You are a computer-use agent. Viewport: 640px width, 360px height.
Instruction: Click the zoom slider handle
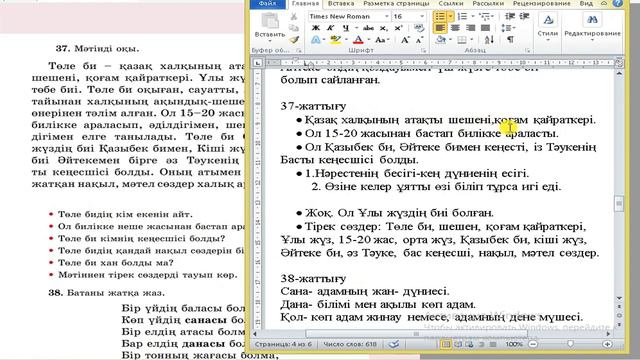570,344
